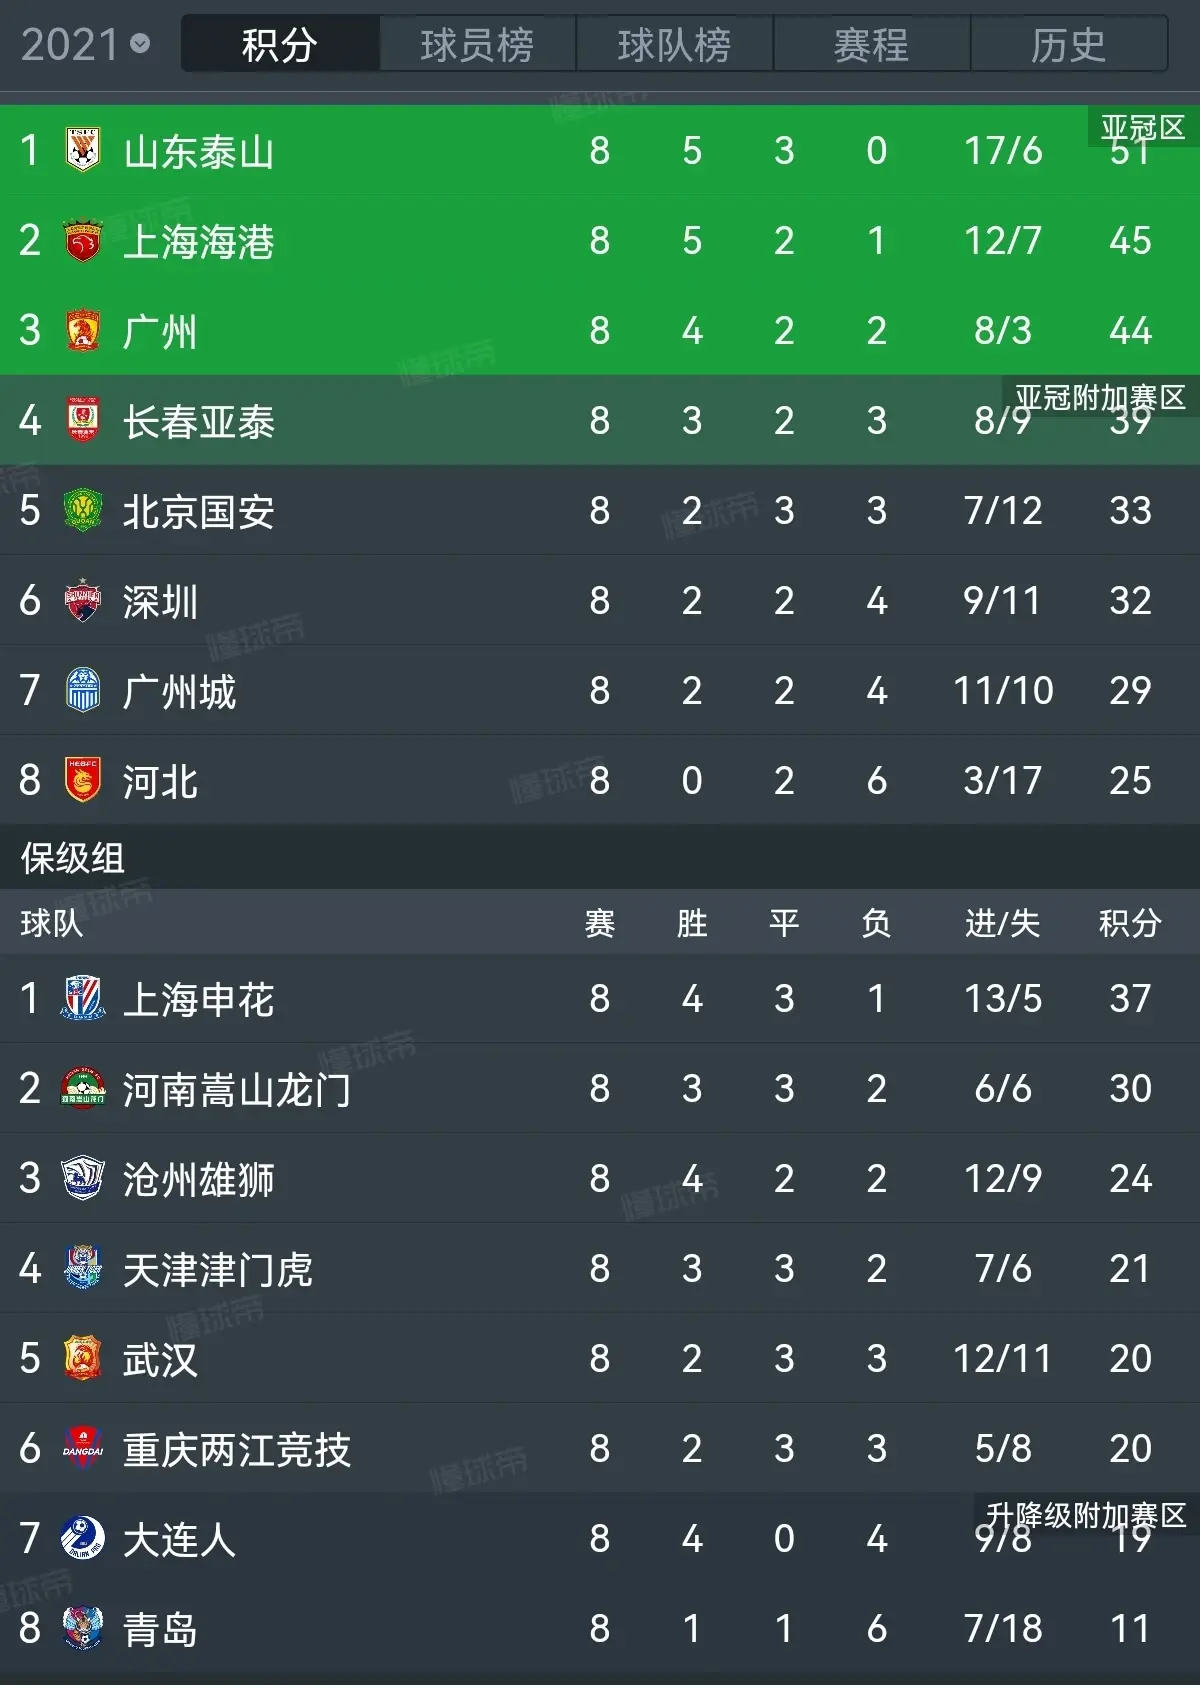Open the 赛程 tab

(871, 44)
